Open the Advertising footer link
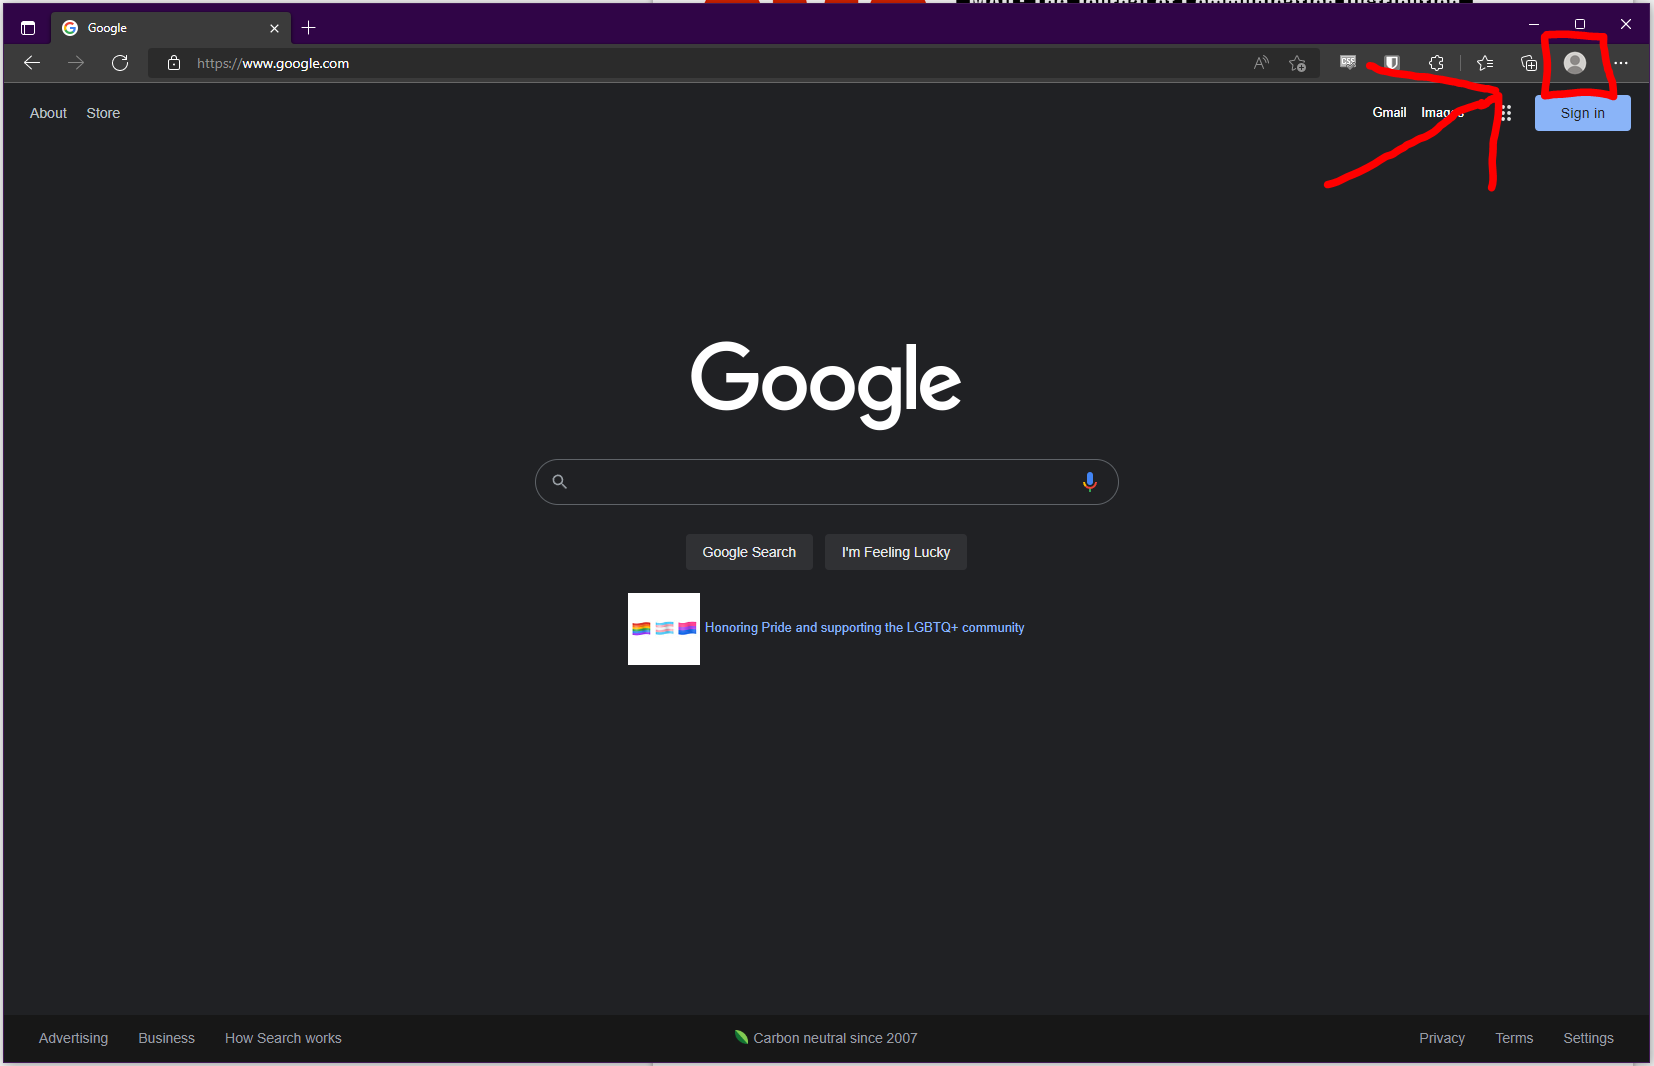1654x1066 pixels. tap(73, 1038)
